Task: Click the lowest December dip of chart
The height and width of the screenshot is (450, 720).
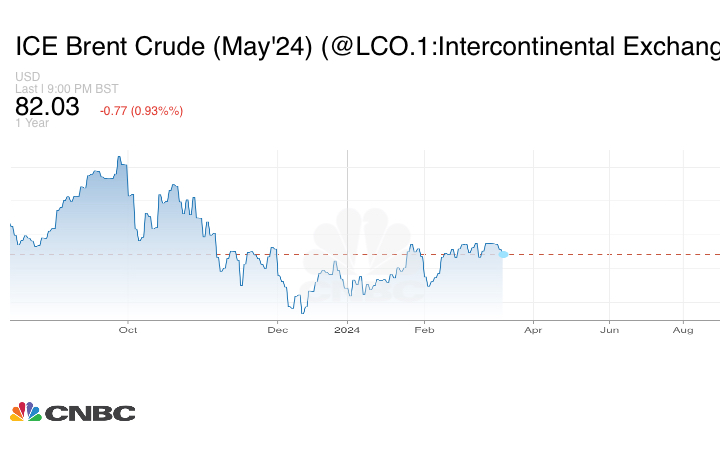Action: [x=302, y=313]
